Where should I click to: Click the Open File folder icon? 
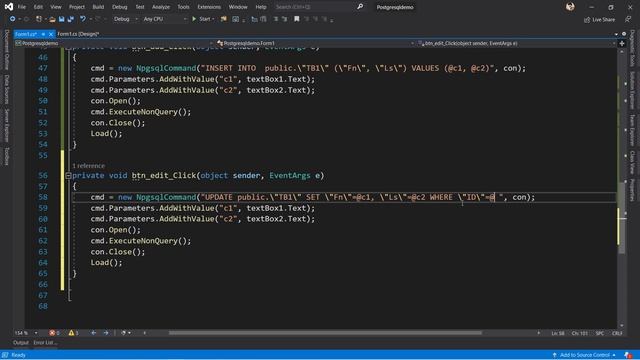click(x=52, y=19)
